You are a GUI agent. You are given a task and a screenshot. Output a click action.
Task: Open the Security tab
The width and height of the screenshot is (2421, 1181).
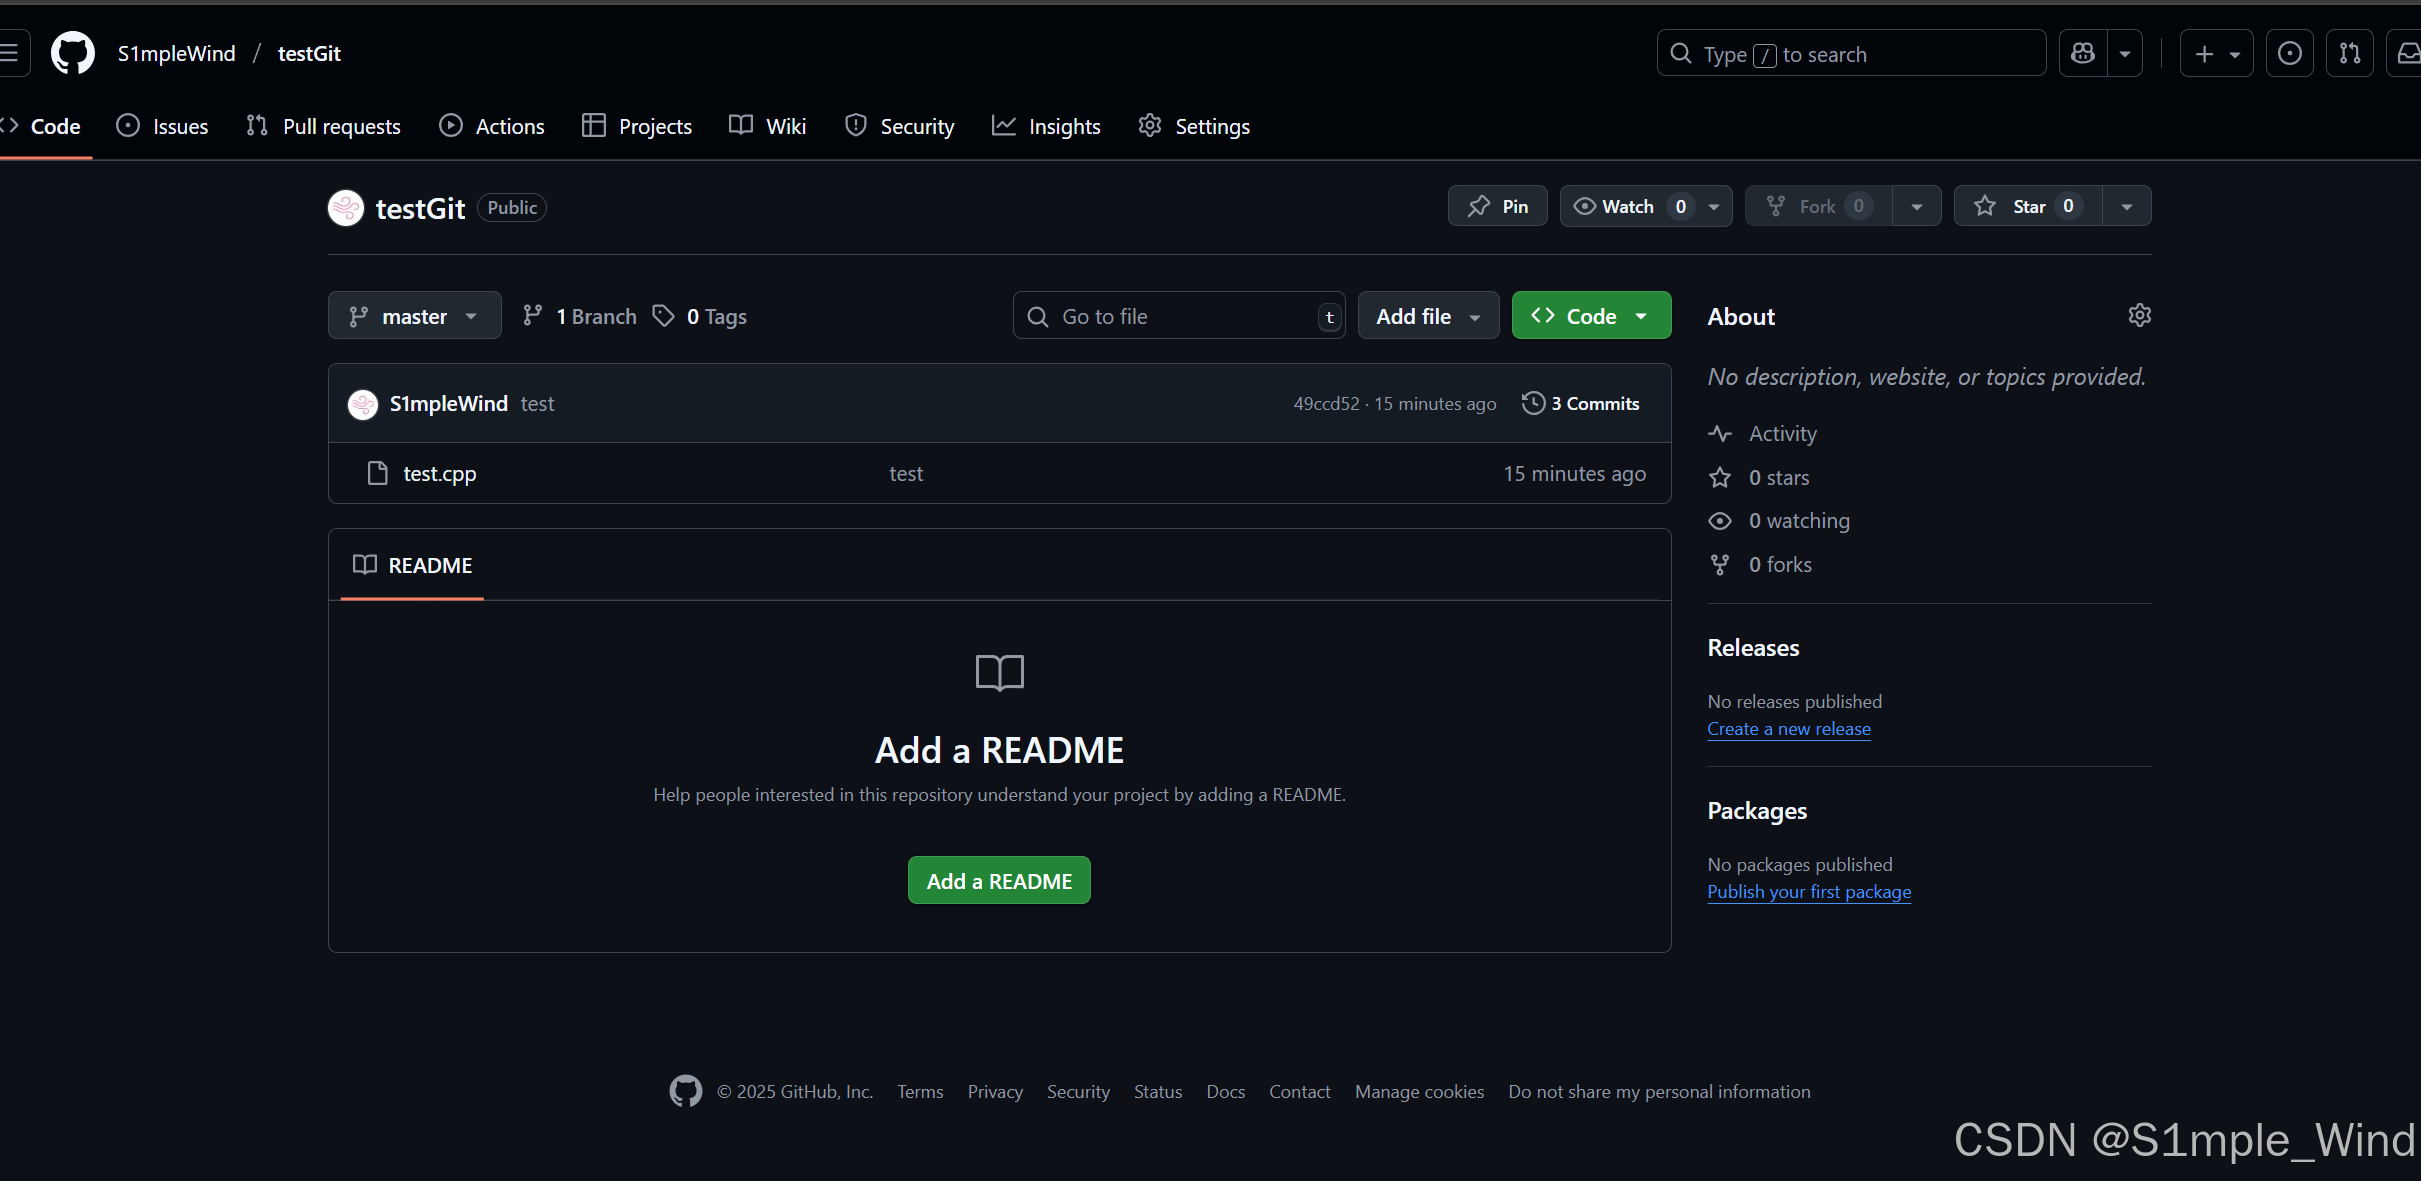click(900, 126)
